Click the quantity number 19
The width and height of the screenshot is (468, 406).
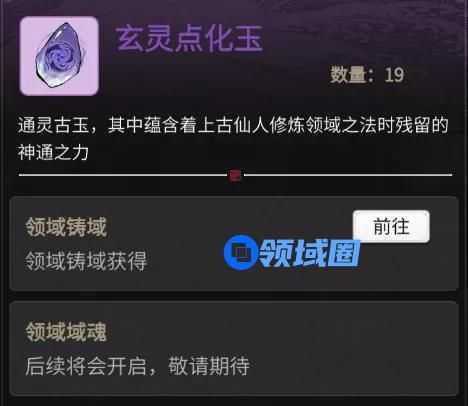pyautogui.click(x=394, y=75)
